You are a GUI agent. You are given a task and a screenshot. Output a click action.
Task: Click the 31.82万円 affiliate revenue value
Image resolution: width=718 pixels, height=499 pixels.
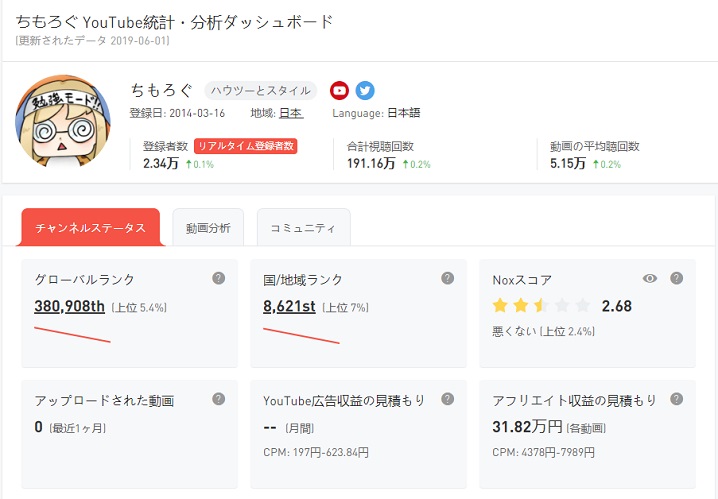coord(527,427)
